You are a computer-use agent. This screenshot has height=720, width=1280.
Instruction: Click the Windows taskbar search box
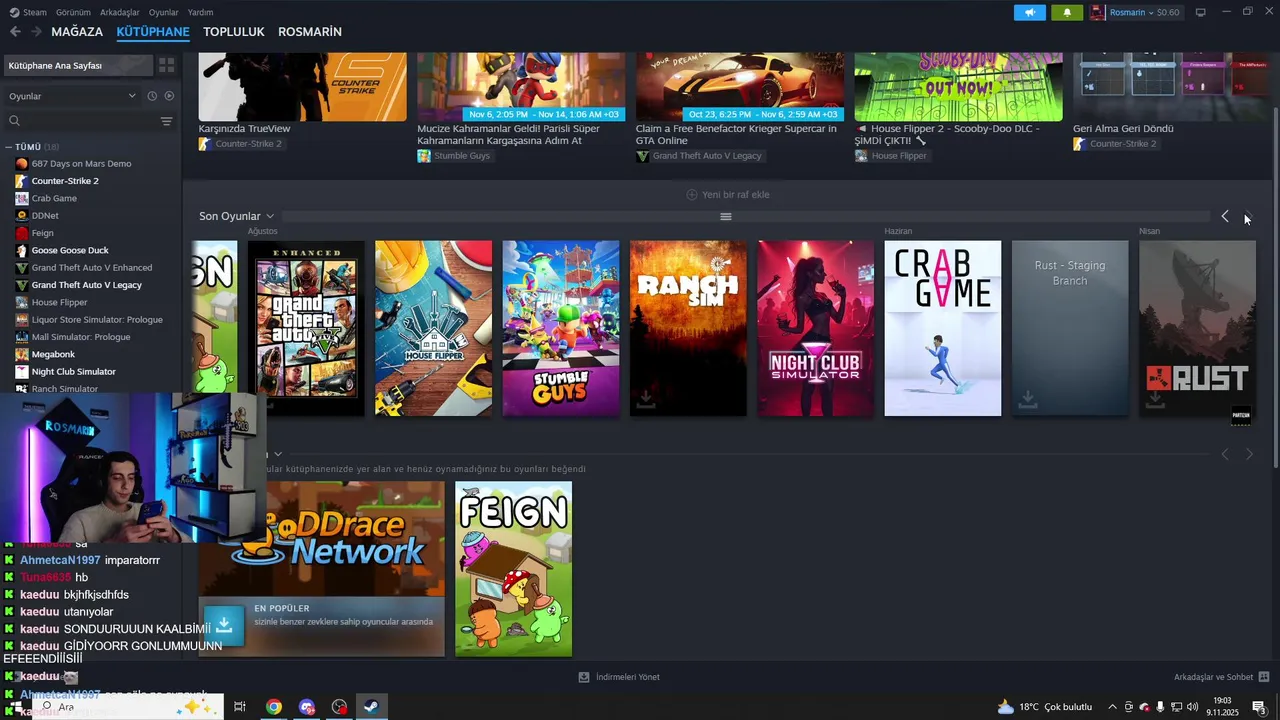tap(127, 707)
